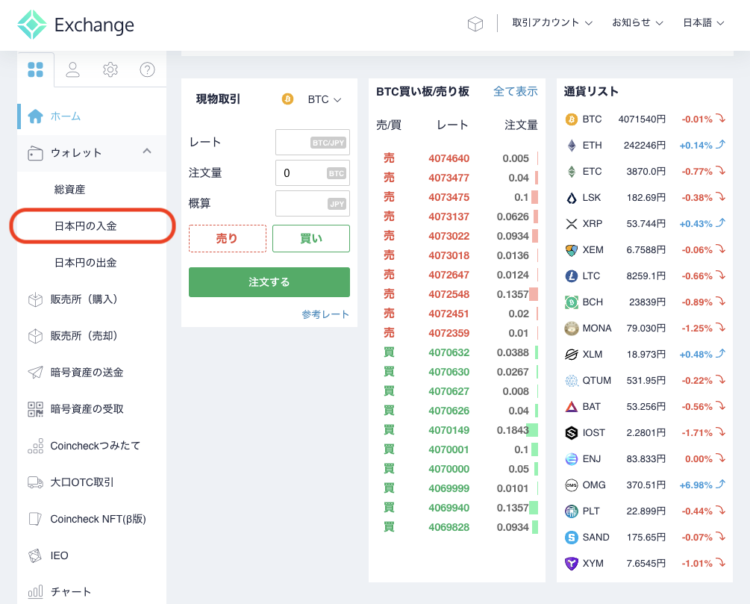Click the XYM coin icon
Viewport: 750px width, 604px height.
point(572,563)
